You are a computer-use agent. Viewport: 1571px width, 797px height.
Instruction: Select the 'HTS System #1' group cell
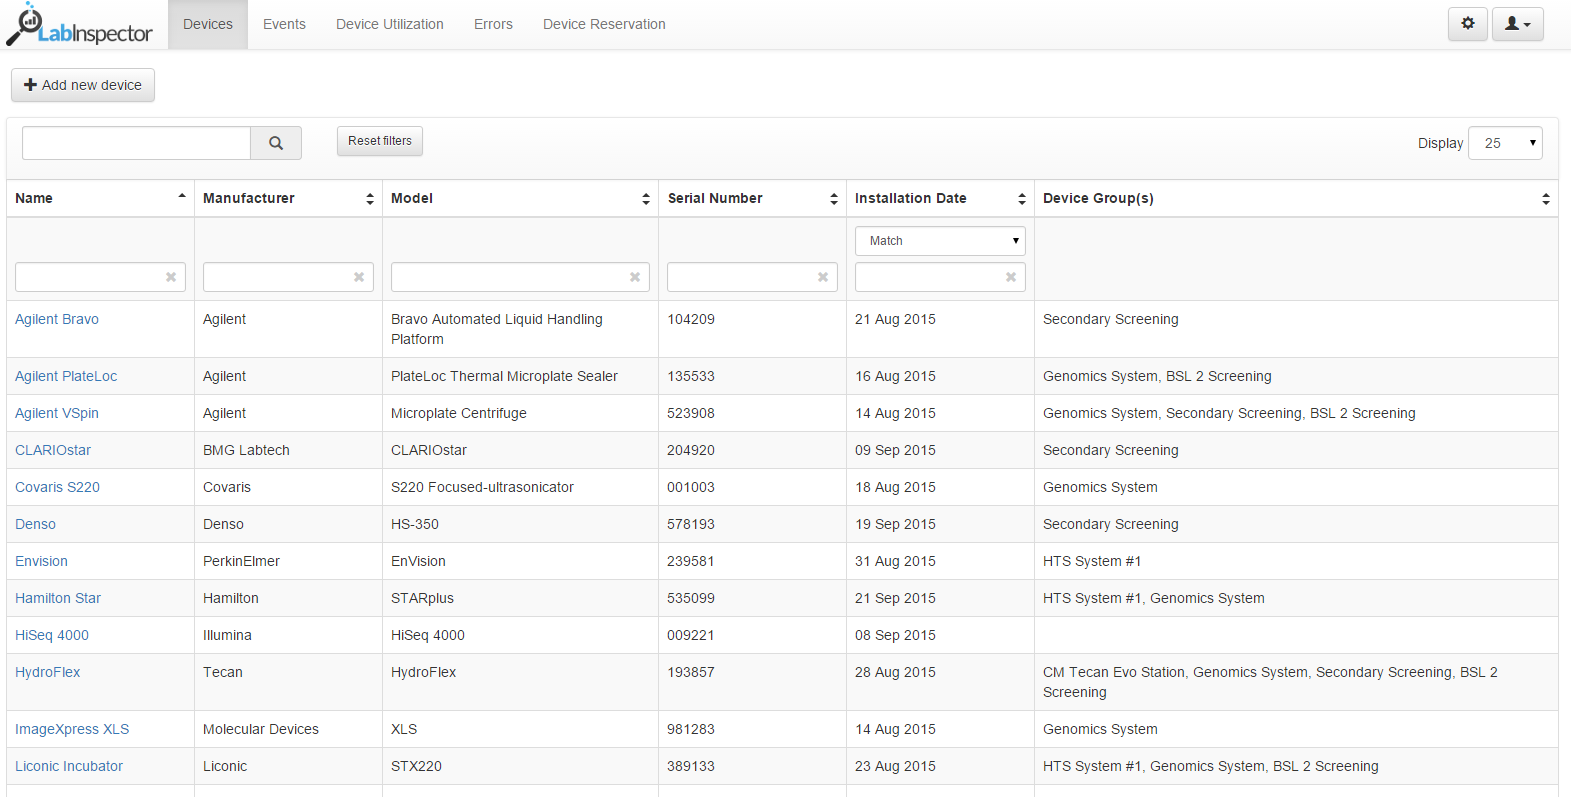click(x=1296, y=561)
